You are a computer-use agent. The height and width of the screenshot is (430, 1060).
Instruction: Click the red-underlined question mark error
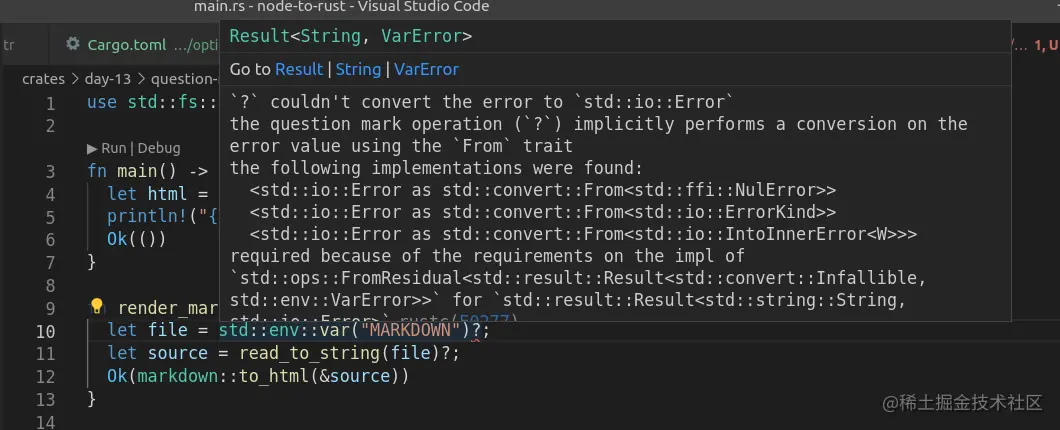pos(475,331)
